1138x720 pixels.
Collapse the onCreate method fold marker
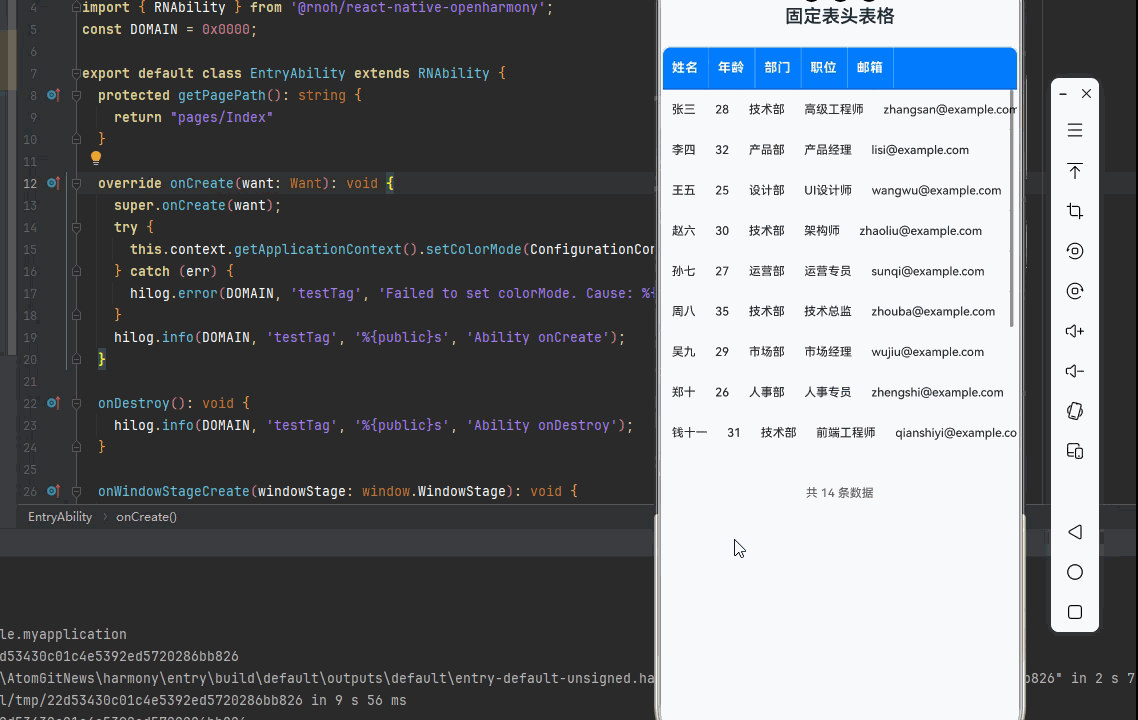pyautogui.click(x=76, y=183)
